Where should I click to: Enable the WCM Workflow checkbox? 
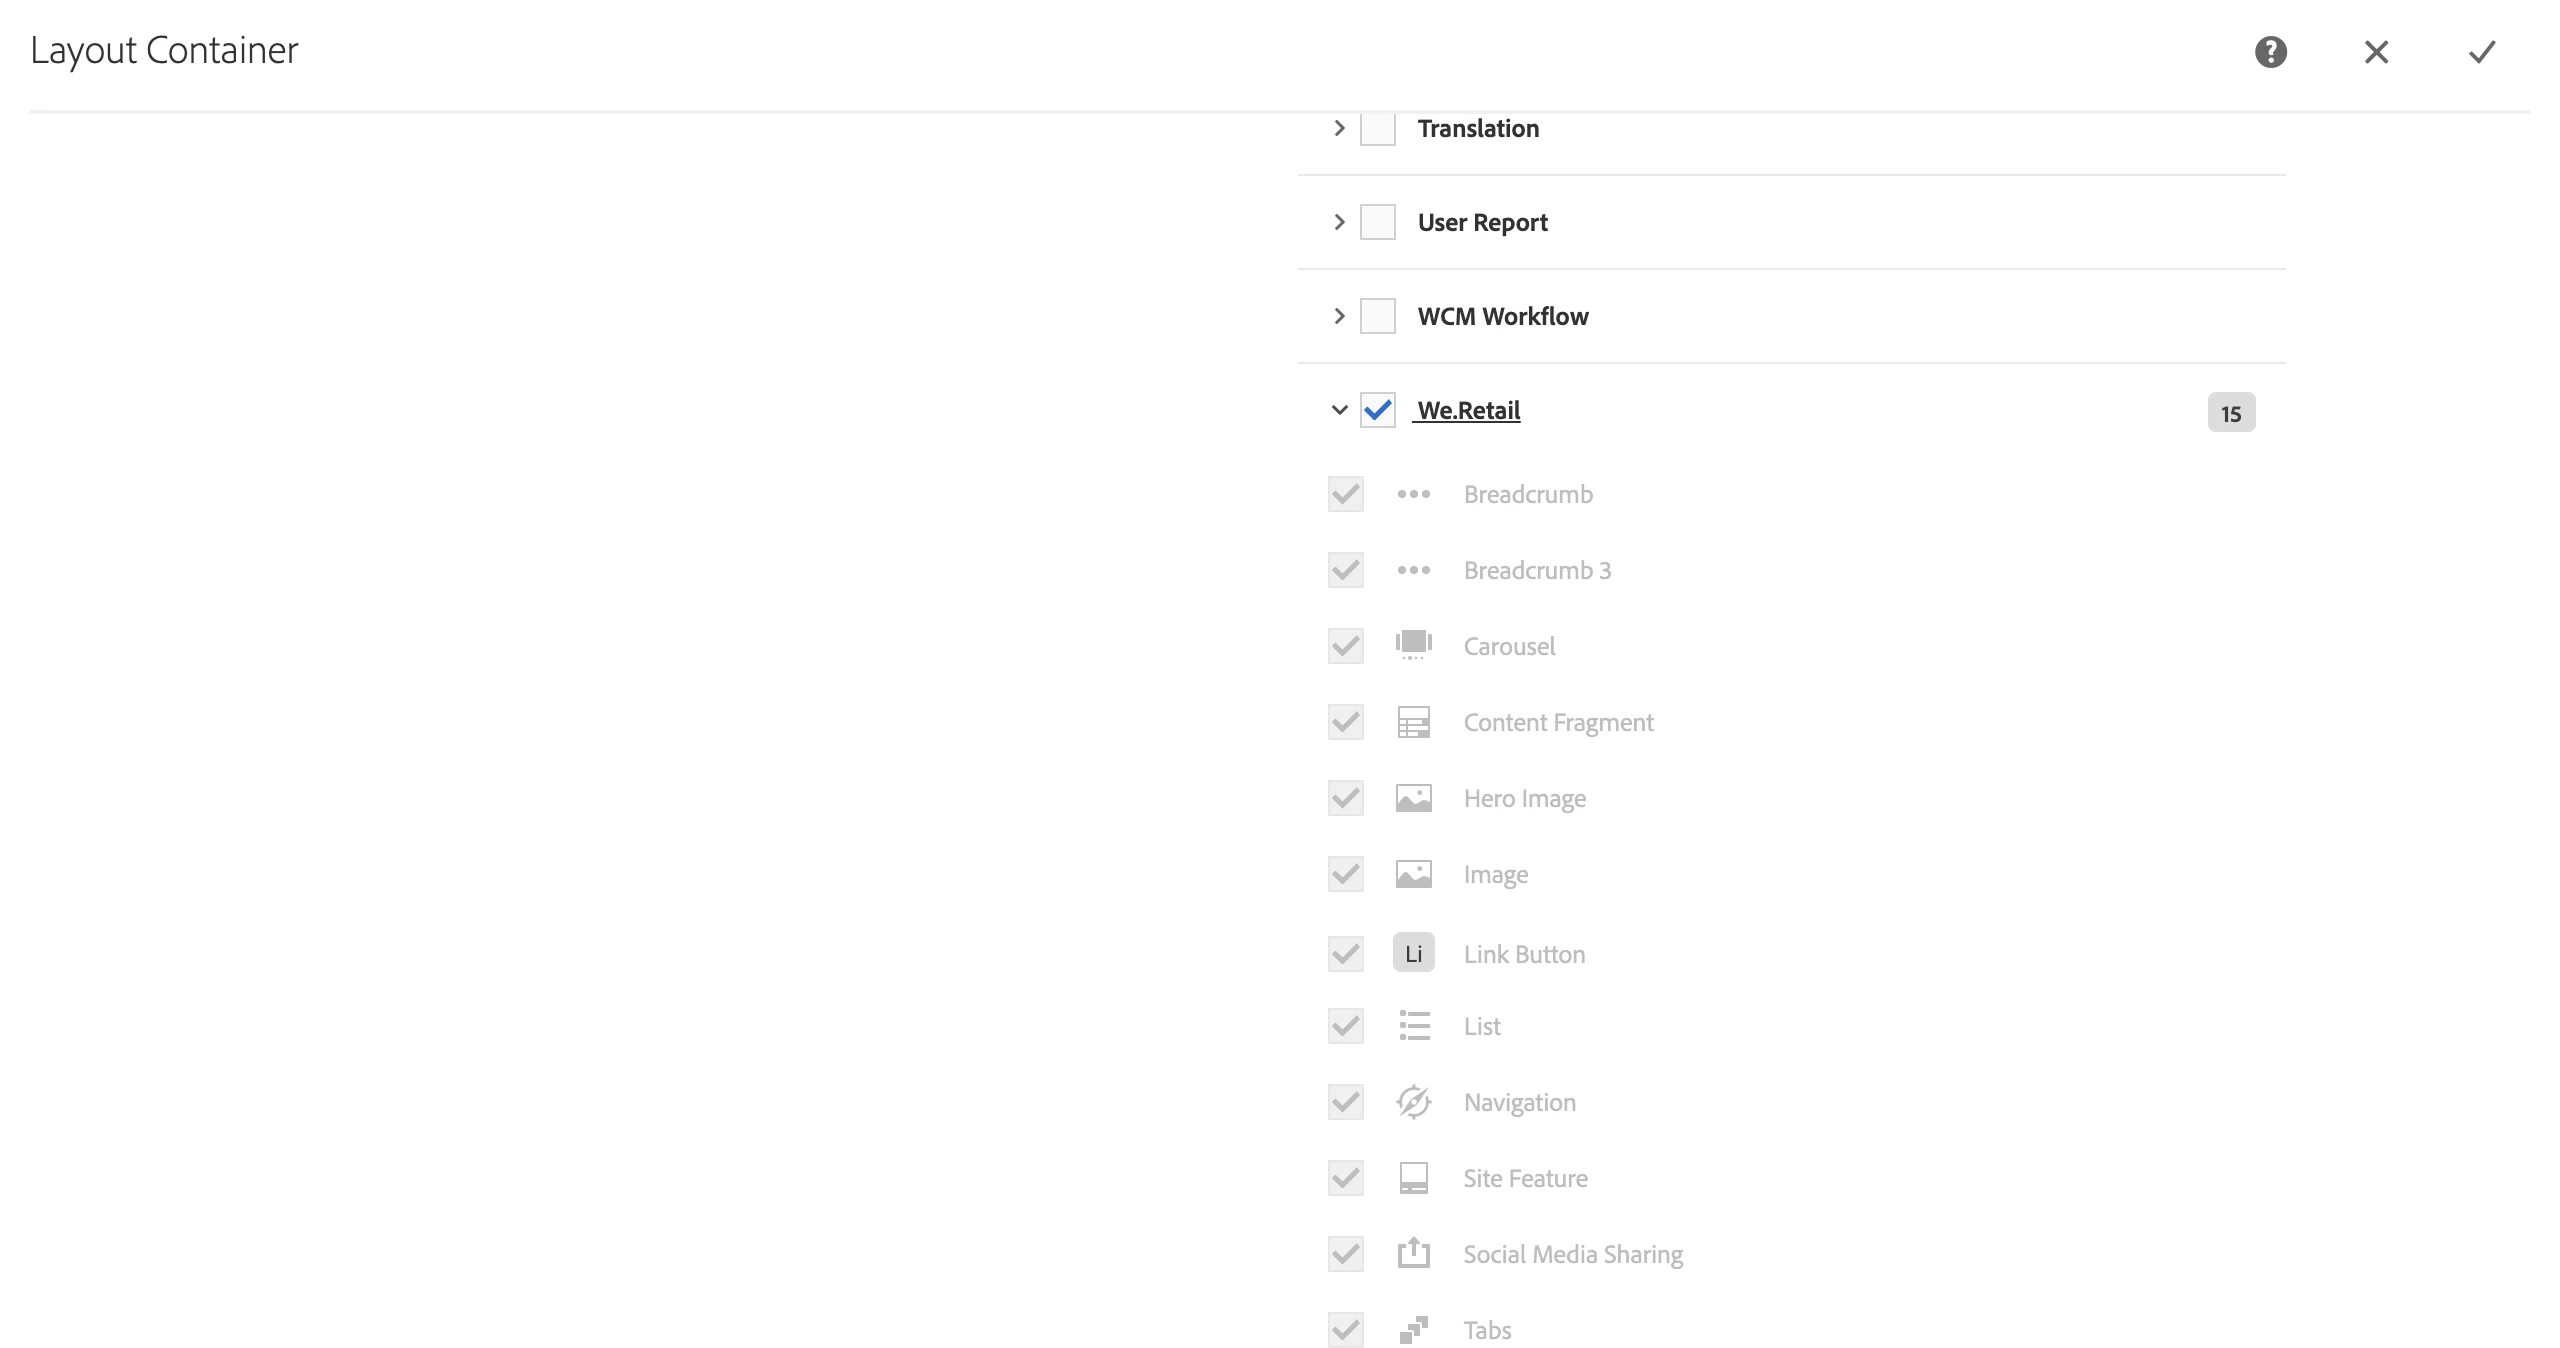click(1377, 316)
